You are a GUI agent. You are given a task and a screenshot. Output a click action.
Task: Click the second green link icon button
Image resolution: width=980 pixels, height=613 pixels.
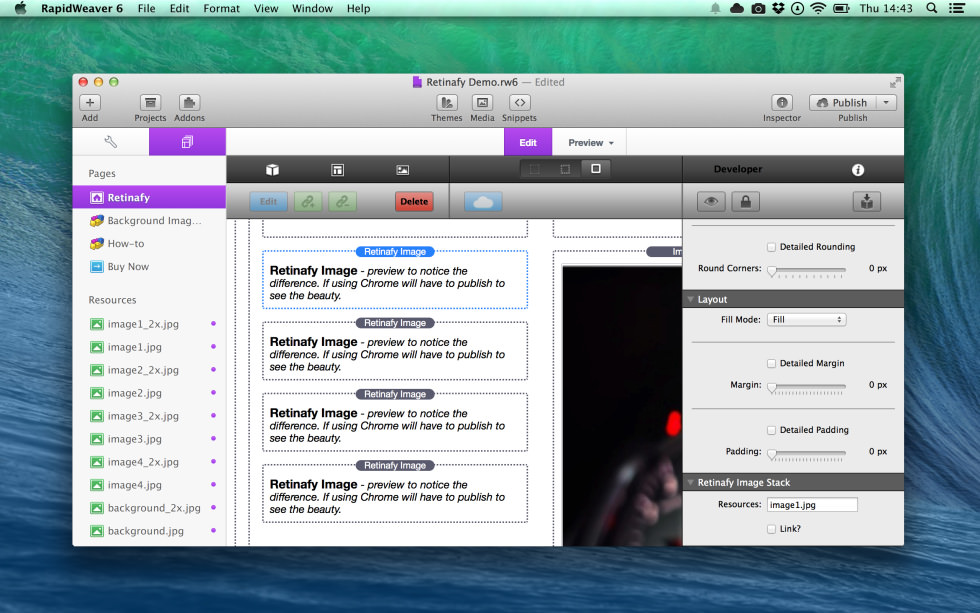click(x=342, y=201)
